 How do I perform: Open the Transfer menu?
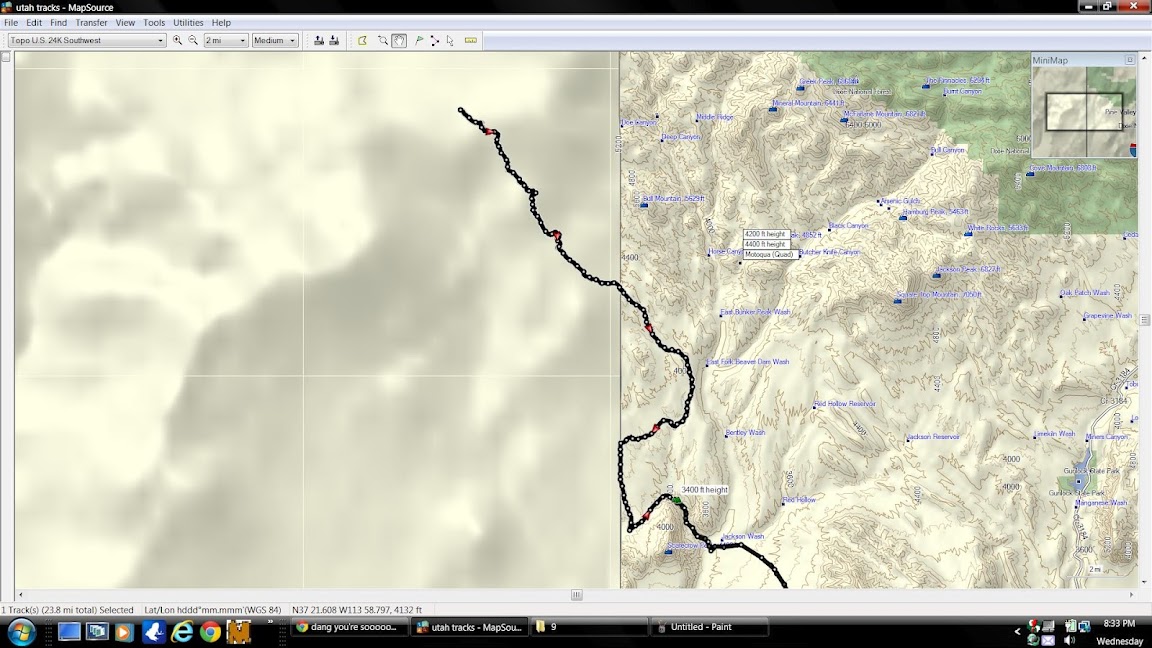tap(91, 22)
